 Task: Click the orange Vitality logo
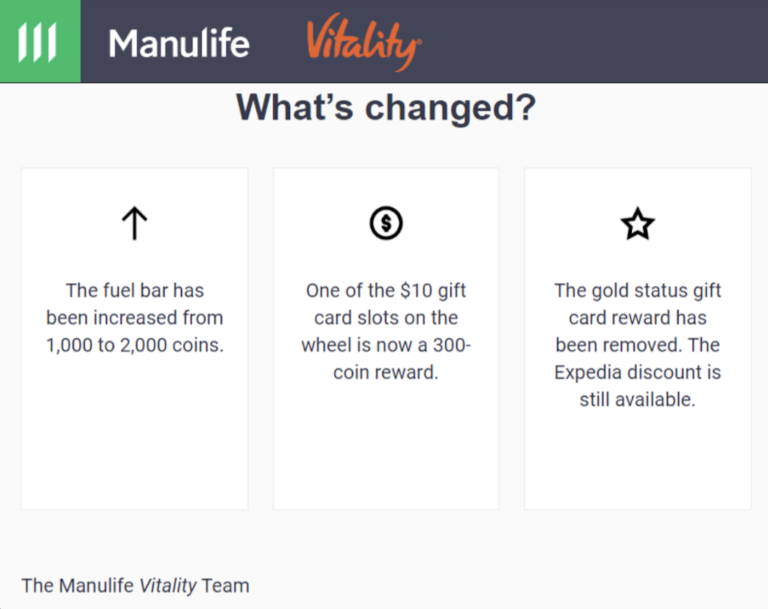tap(363, 44)
